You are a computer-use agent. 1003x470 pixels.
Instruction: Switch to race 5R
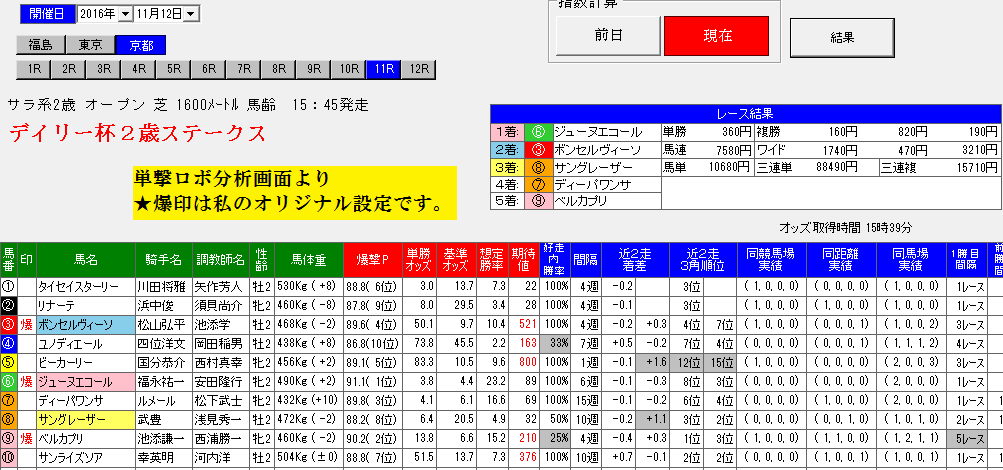tap(174, 70)
